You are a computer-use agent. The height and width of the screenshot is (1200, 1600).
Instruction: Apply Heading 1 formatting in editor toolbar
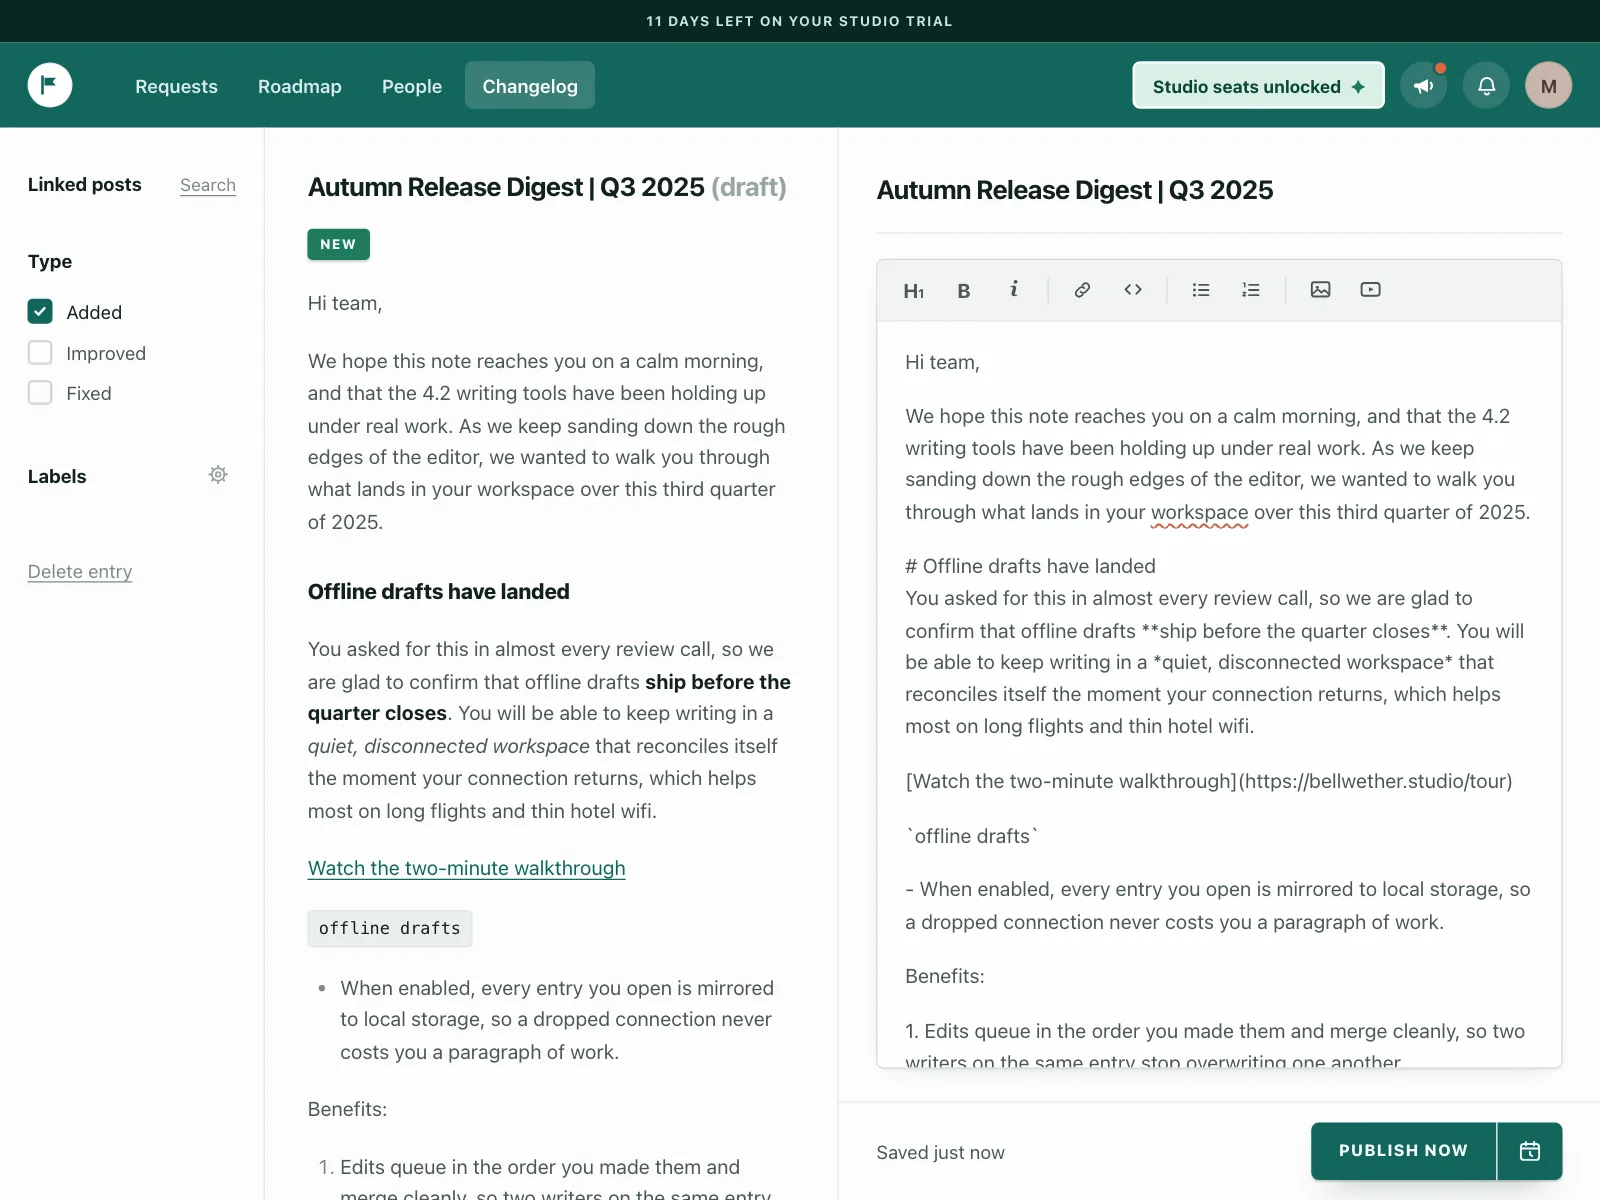(x=913, y=291)
